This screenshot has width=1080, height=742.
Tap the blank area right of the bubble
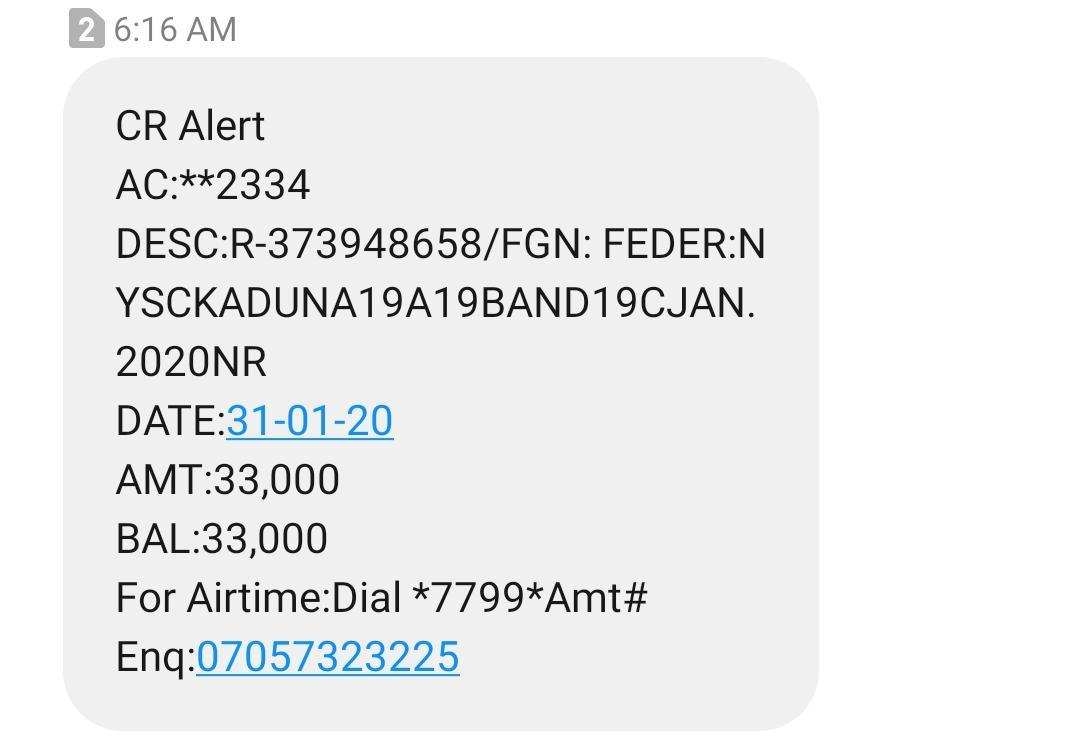(950, 400)
